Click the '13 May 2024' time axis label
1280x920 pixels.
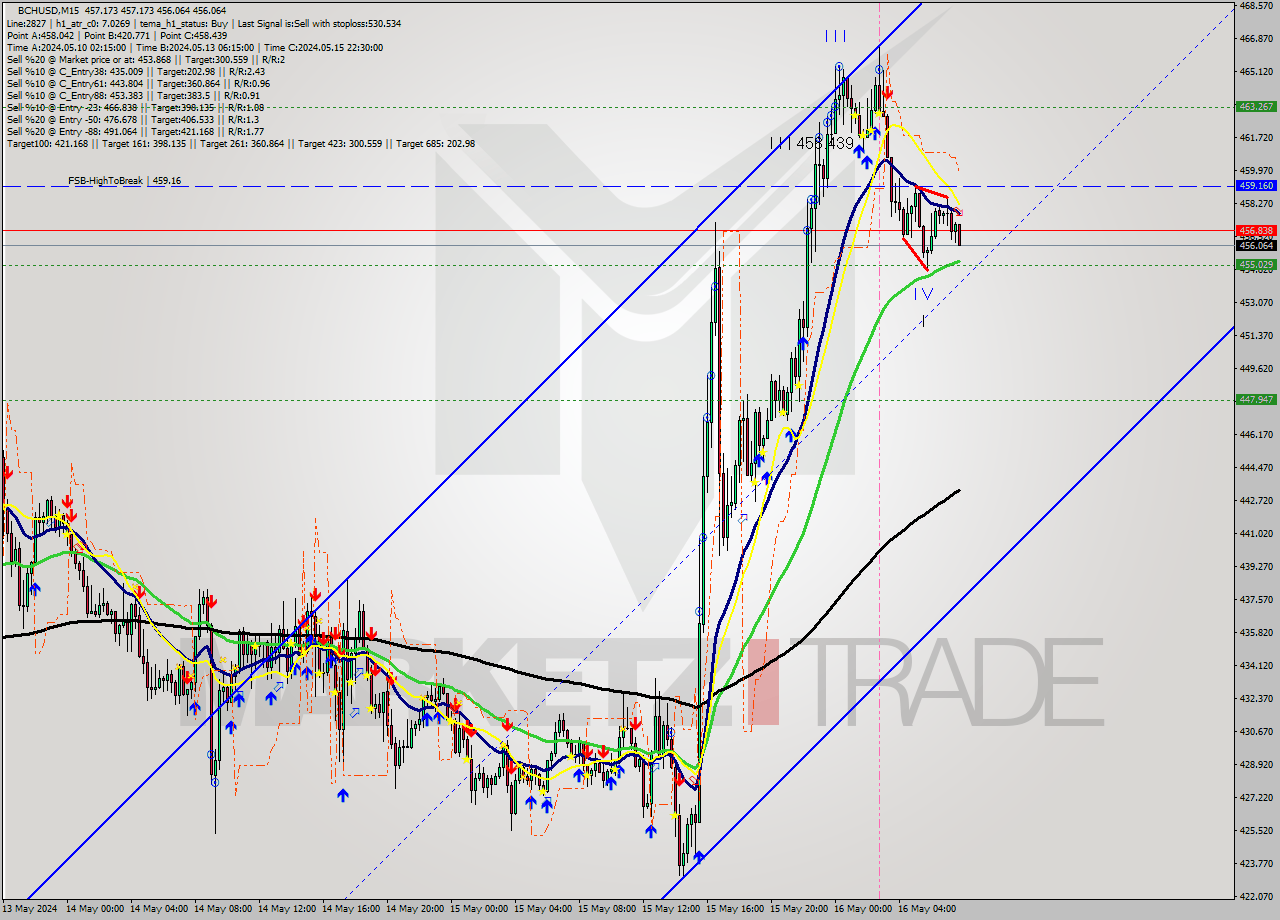[30, 909]
